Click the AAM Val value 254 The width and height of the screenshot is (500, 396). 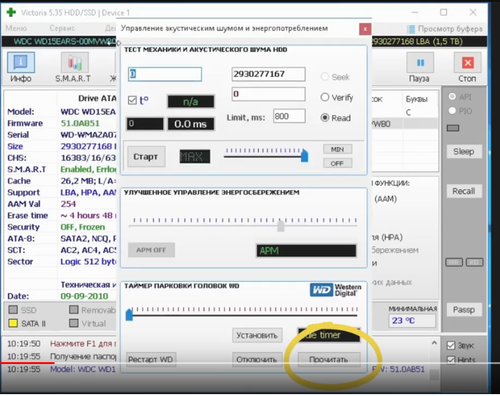(68, 204)
